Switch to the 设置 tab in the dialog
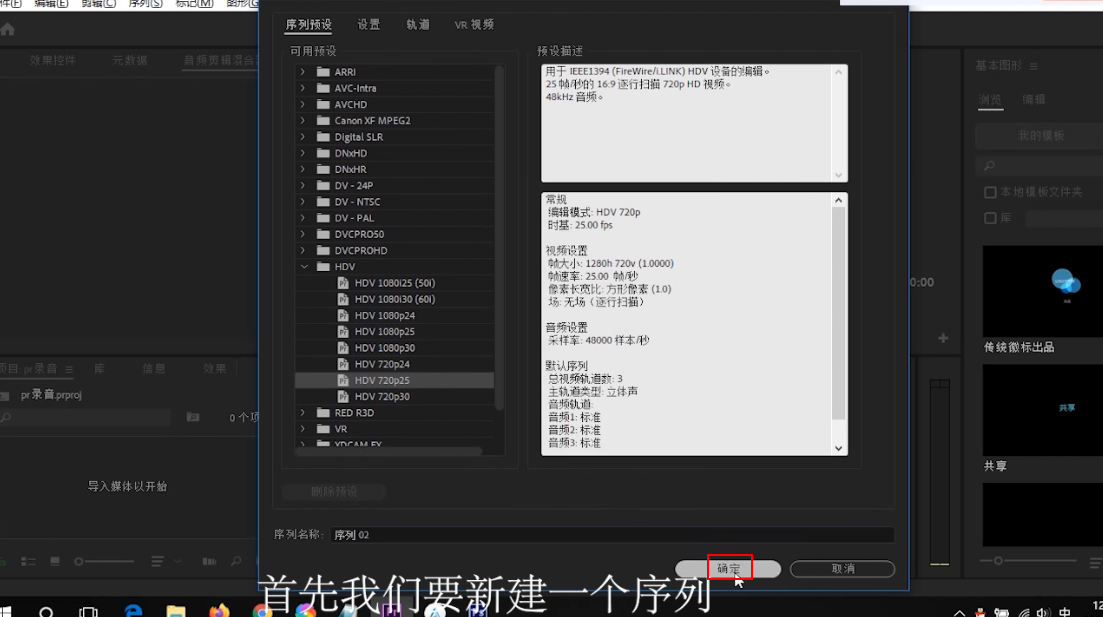1103x617 pixels. (x=369, y=24)
